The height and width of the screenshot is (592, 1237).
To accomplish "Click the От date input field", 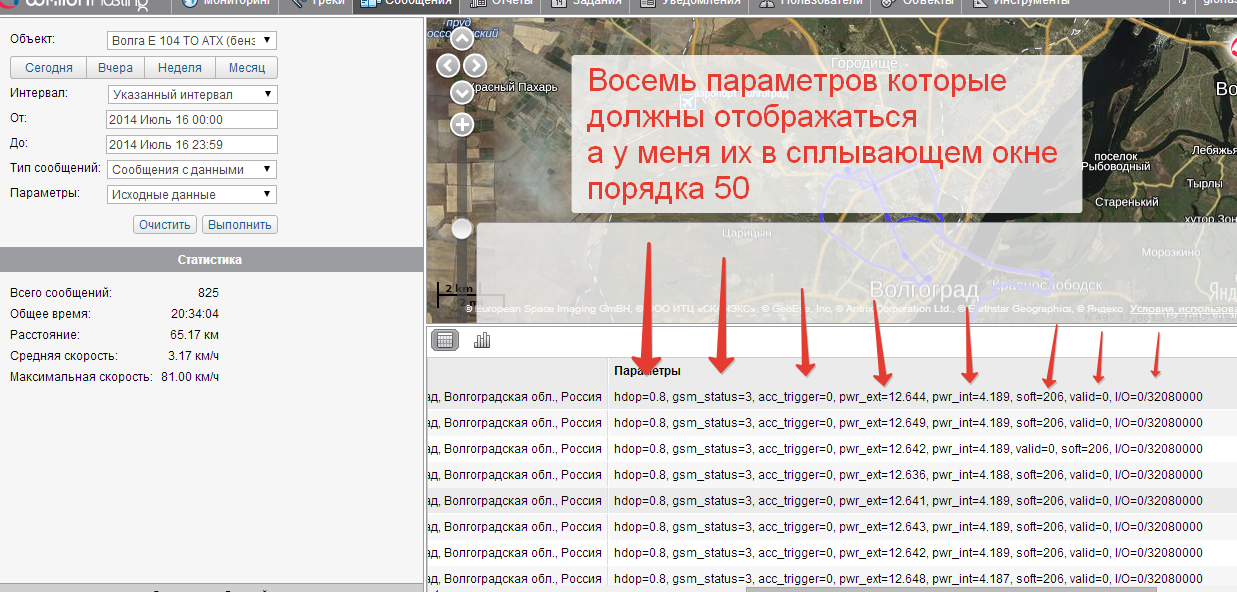I will 192,120.
